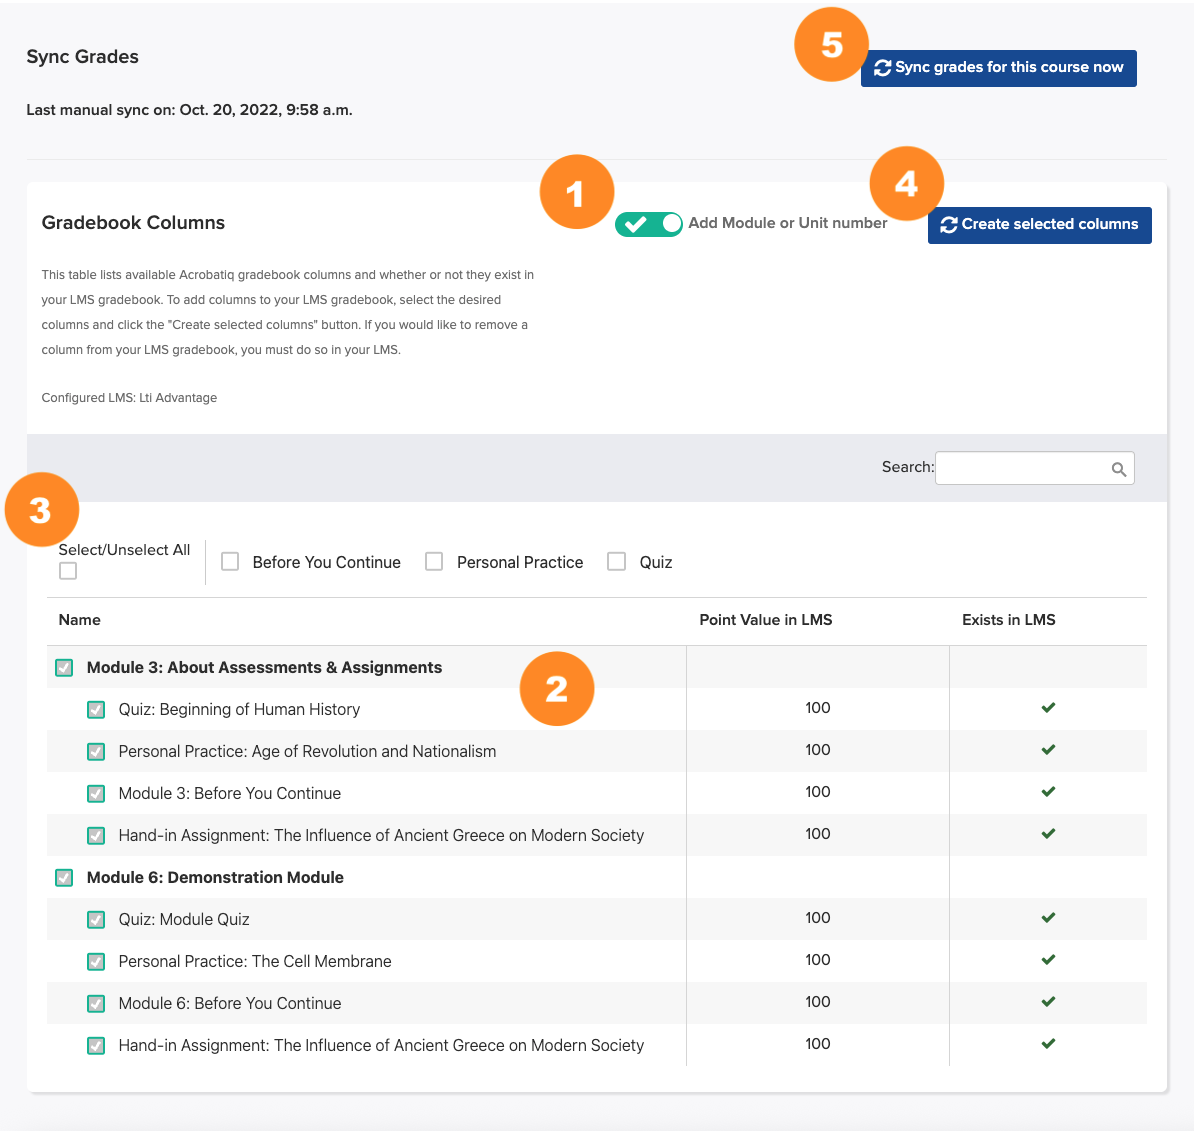Uncheck Quiz: Module Quiz checkbox
Image resolution: width=1194 pixels, height=1131 pixels.
[x=96, y=919]
